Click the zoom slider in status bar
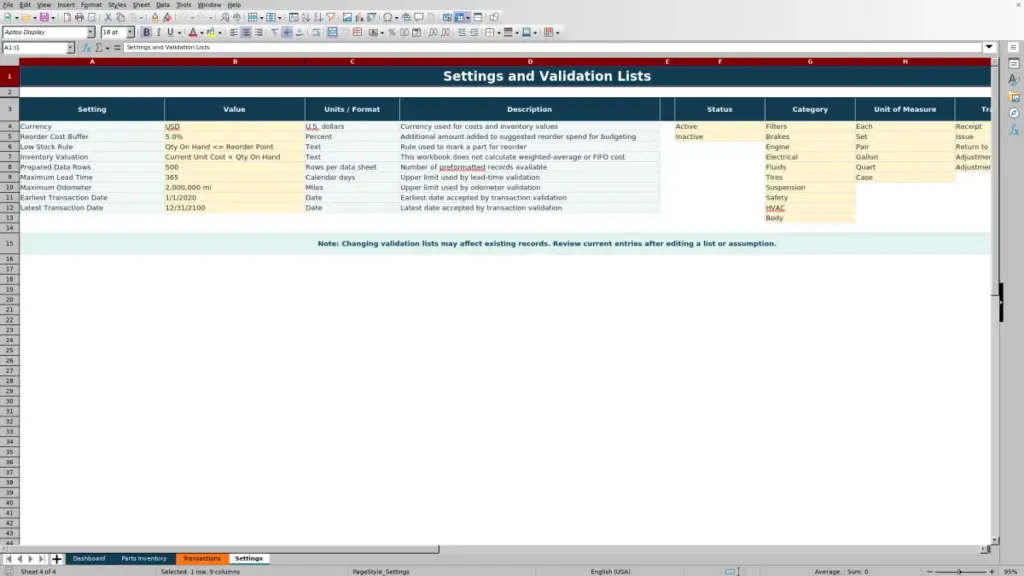1024x576 pixels. (x=960, y=571)
